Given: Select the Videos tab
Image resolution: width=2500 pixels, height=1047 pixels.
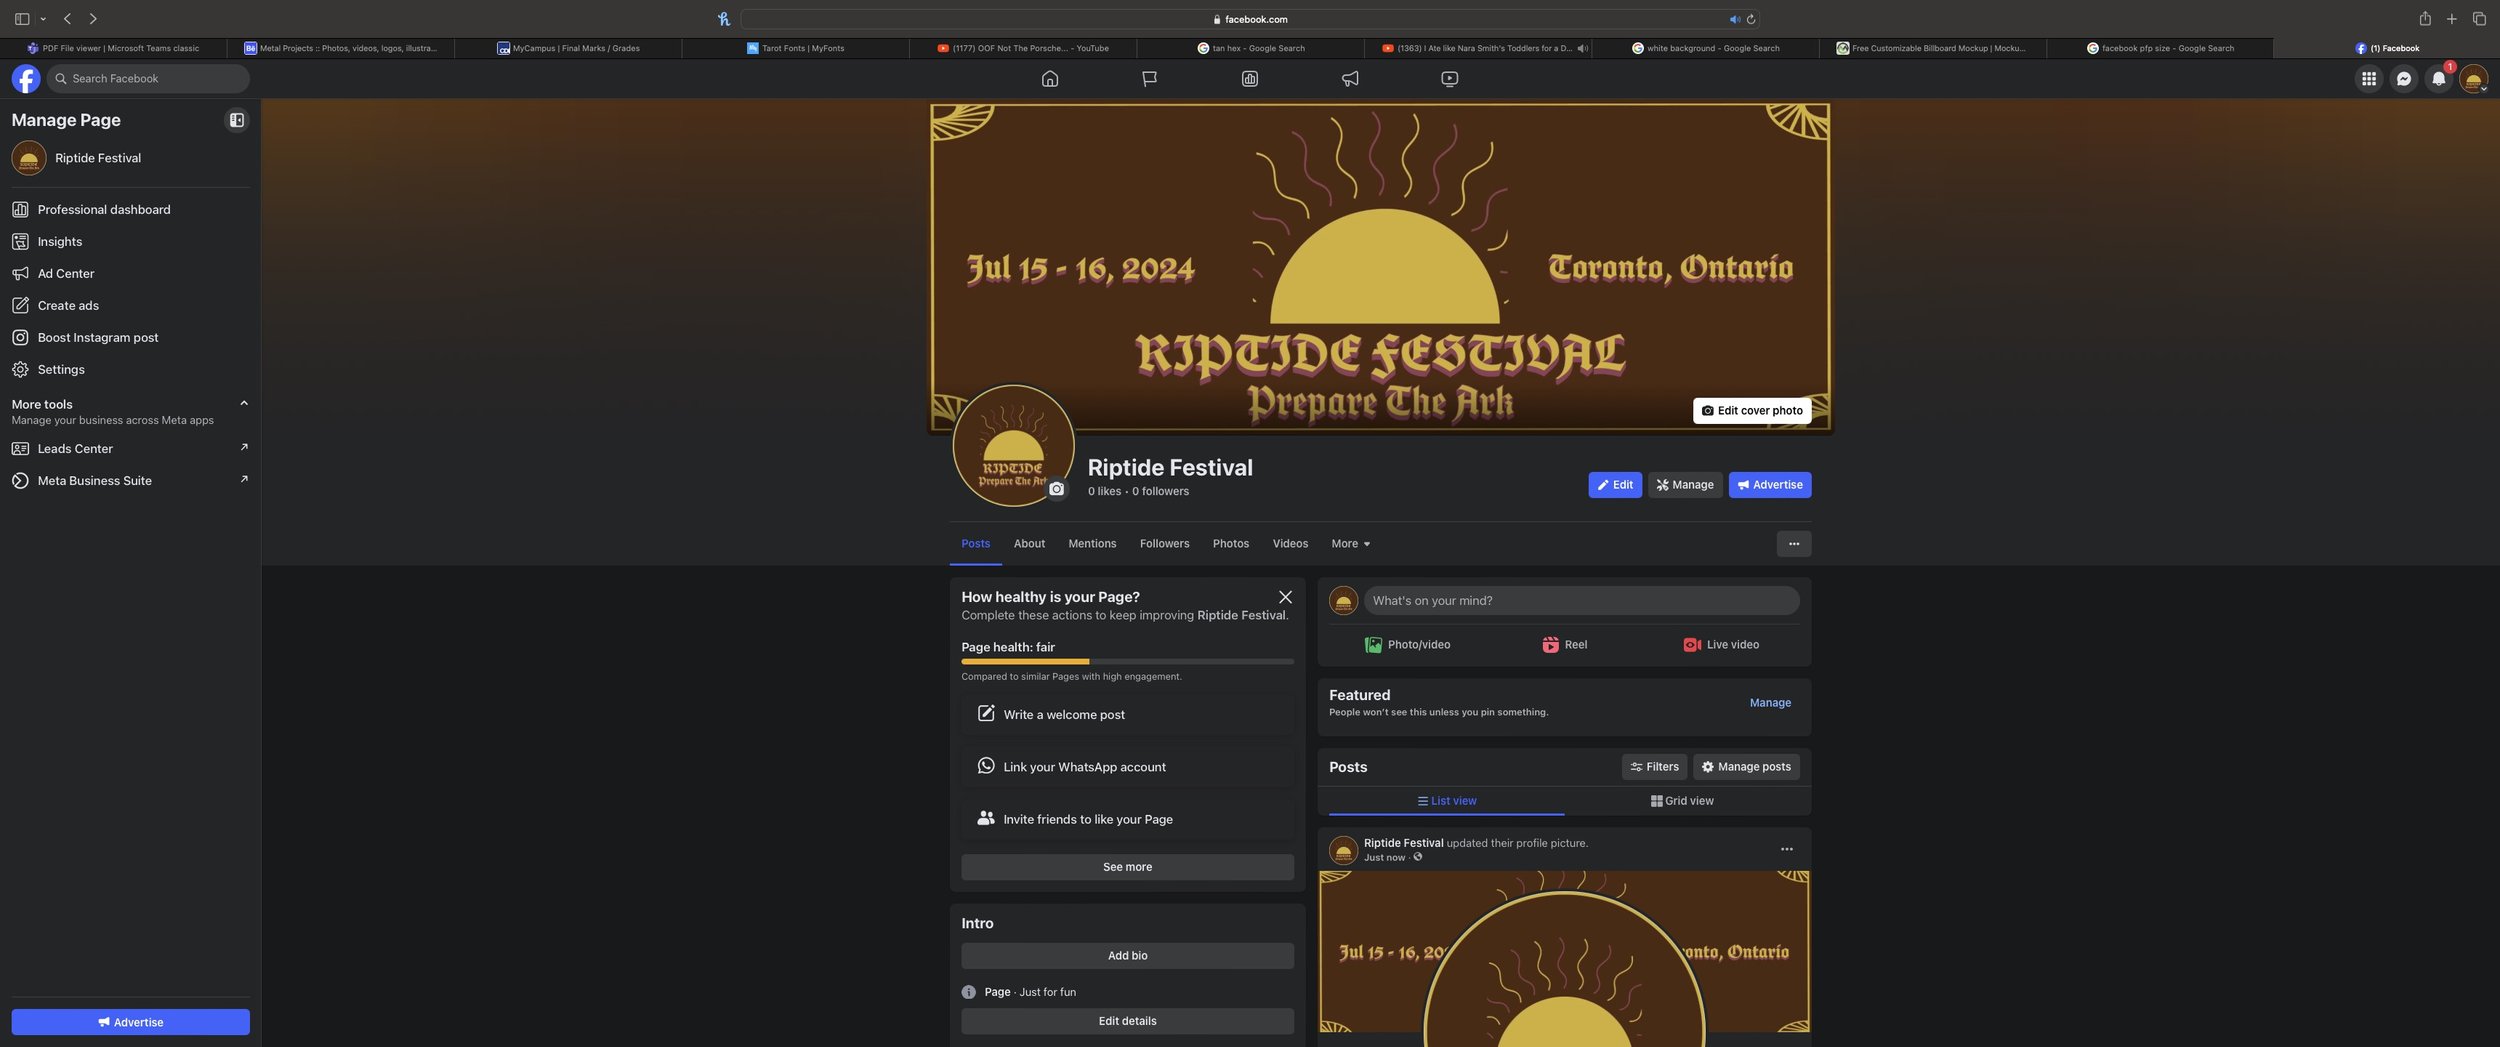Looking at the screenshot, I should [x=1290, y=544].
